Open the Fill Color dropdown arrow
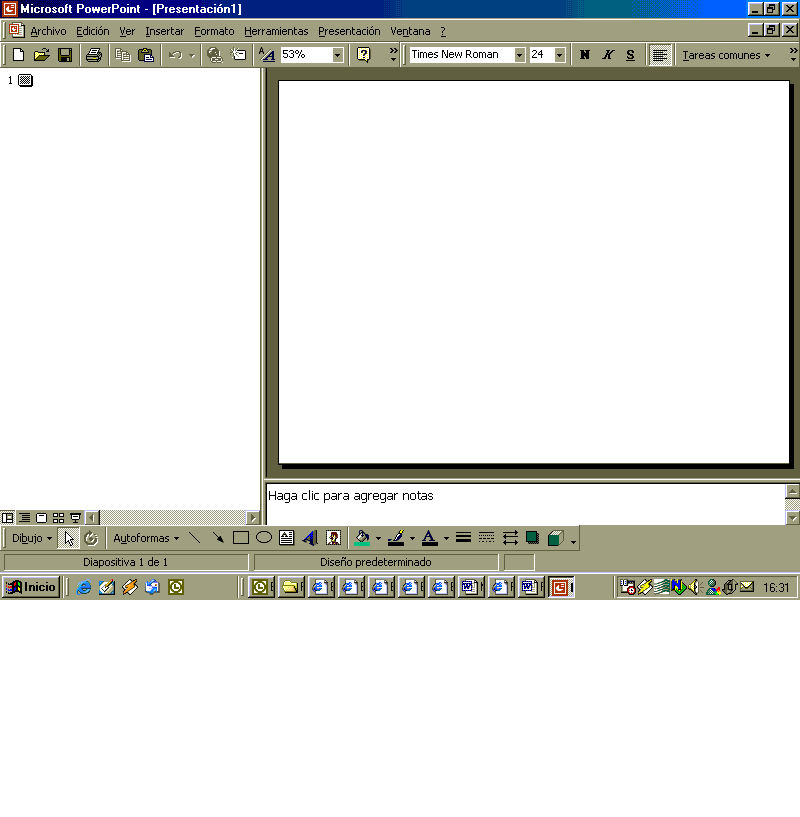The width and height of the screenshot is (800, 817). click(378, 538)
